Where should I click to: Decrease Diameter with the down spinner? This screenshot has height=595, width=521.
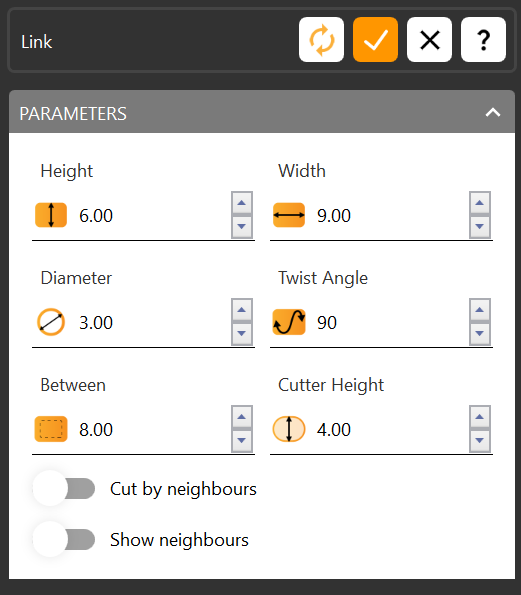242,334
